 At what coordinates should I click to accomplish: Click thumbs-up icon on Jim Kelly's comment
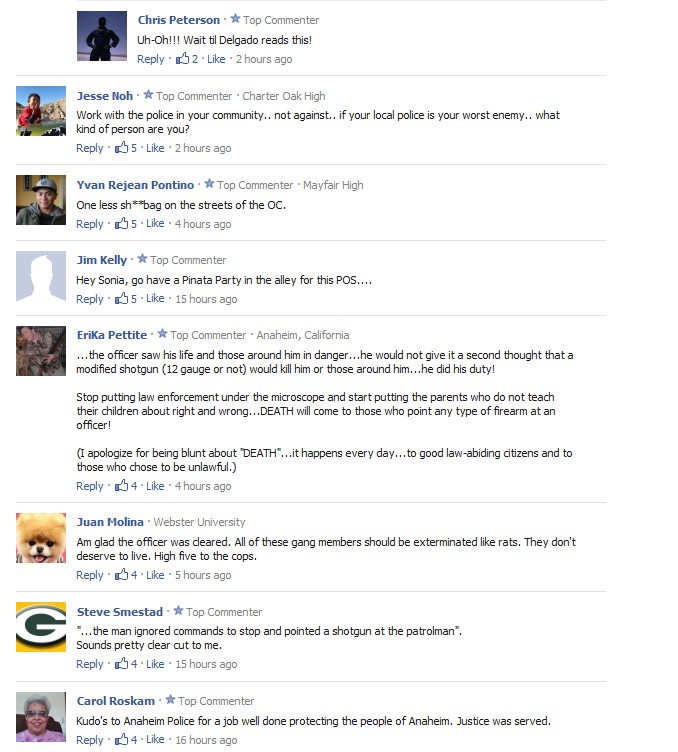click(121, 298)
